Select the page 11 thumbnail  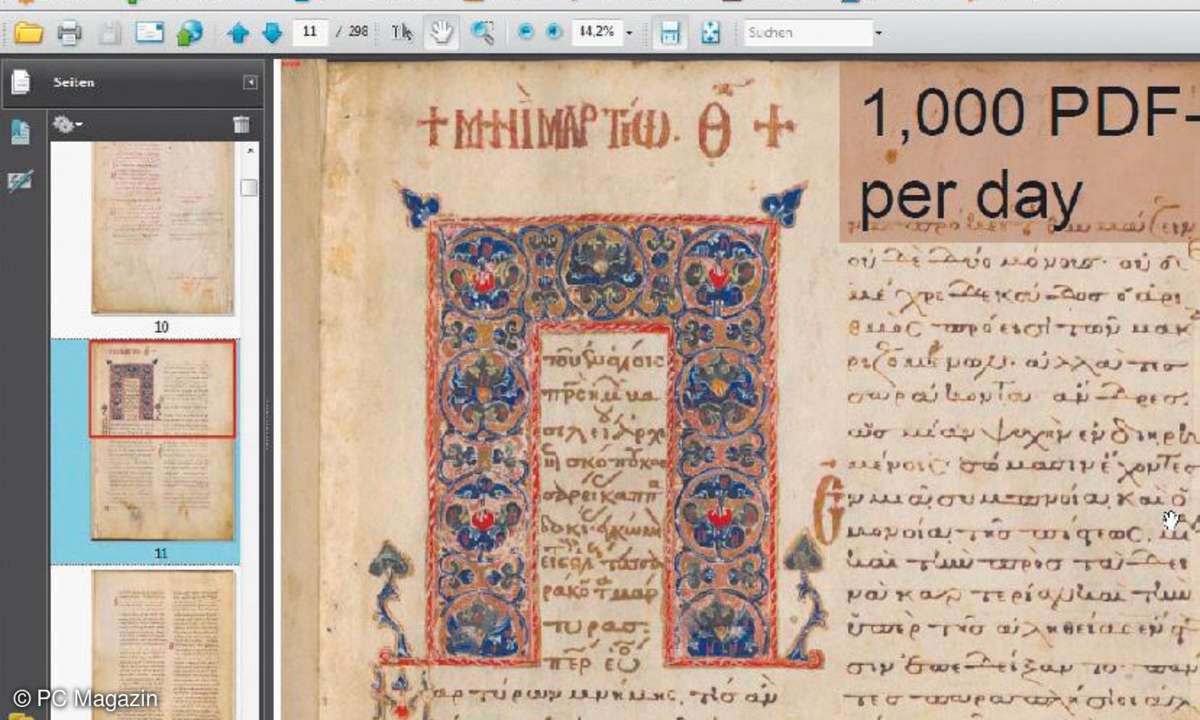(162, 440)
